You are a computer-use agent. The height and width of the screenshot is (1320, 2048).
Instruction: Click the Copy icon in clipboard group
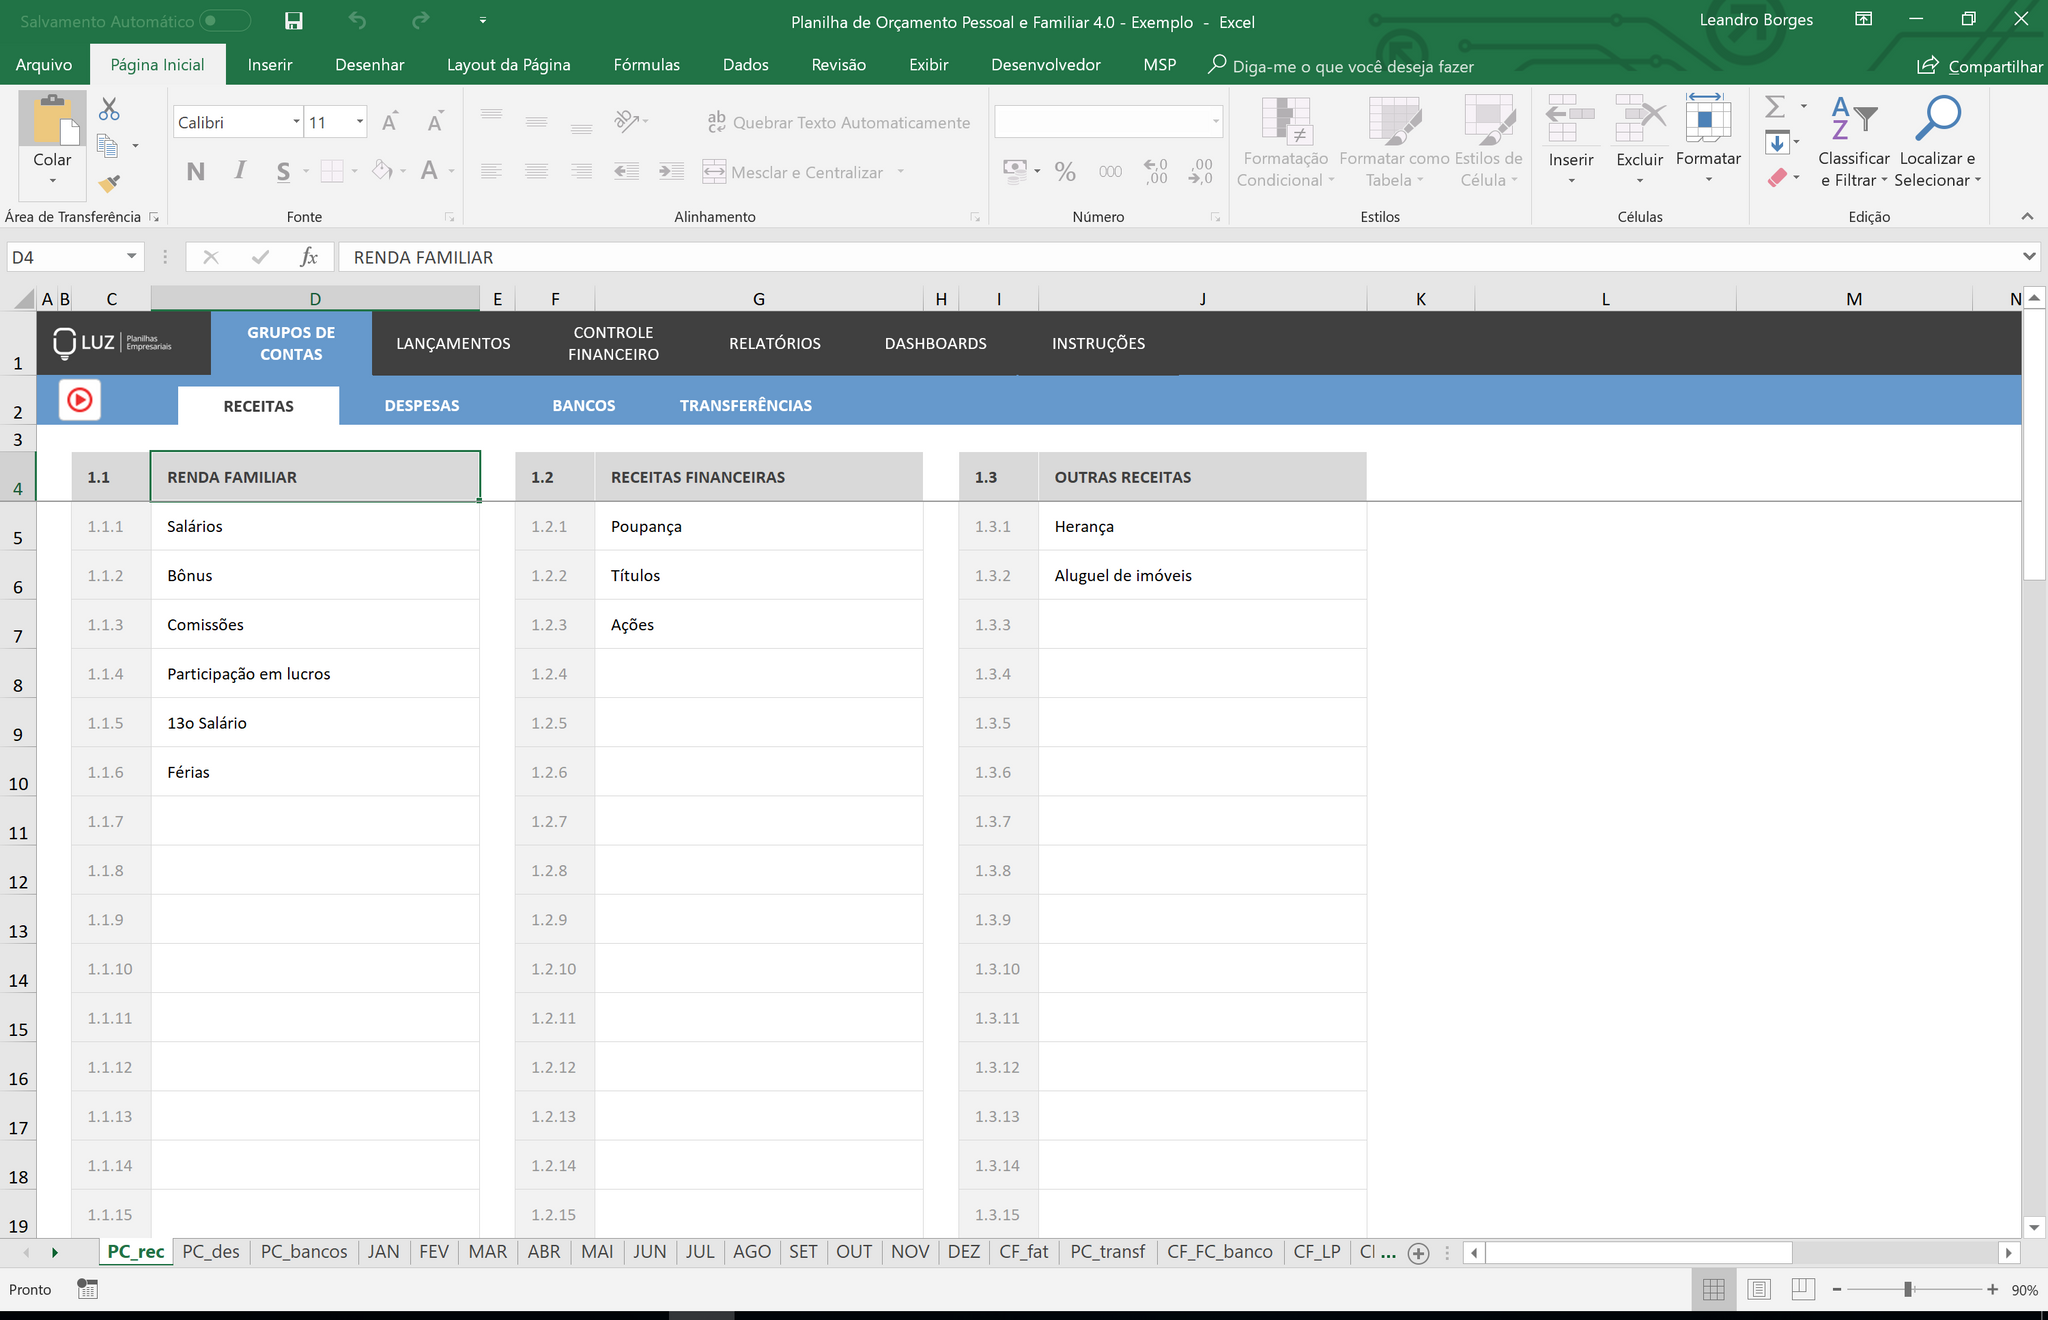(108, 146)
